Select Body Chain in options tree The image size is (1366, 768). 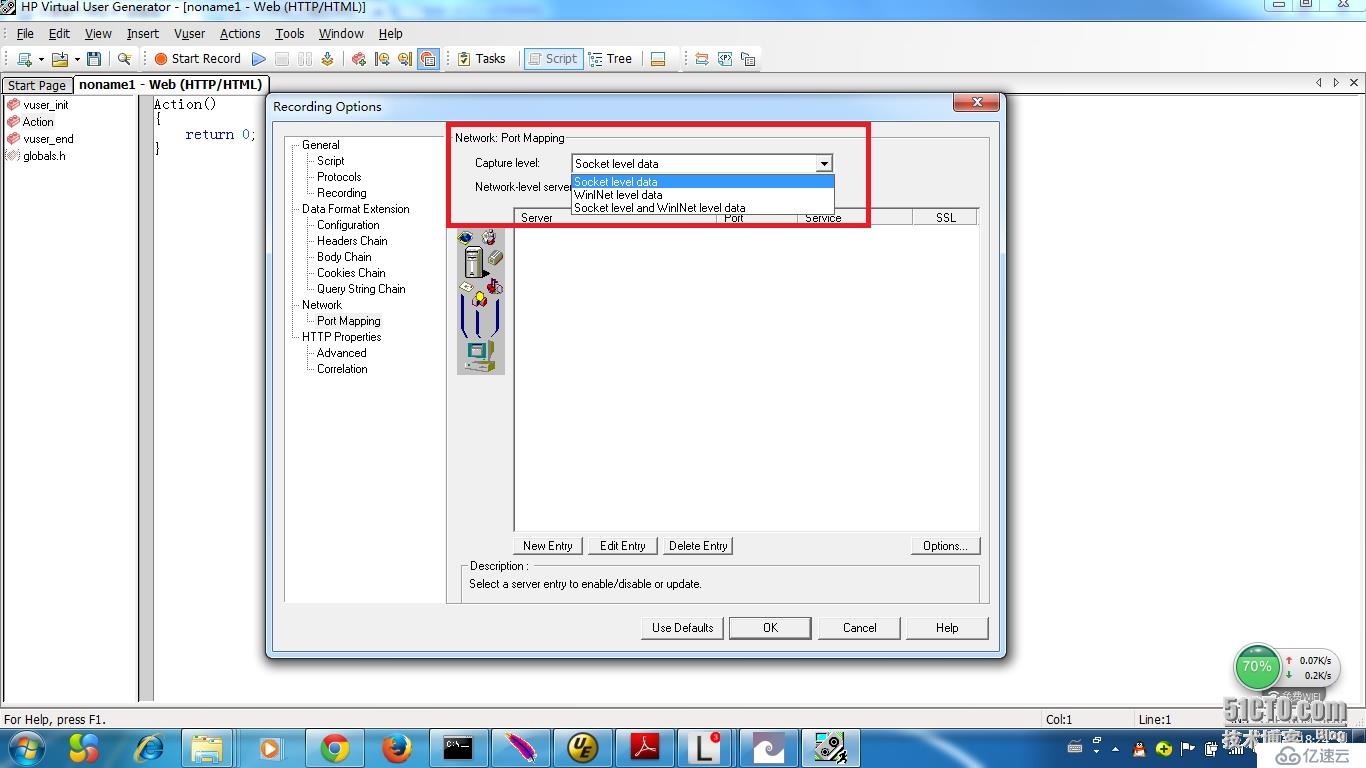click(344, 257)
